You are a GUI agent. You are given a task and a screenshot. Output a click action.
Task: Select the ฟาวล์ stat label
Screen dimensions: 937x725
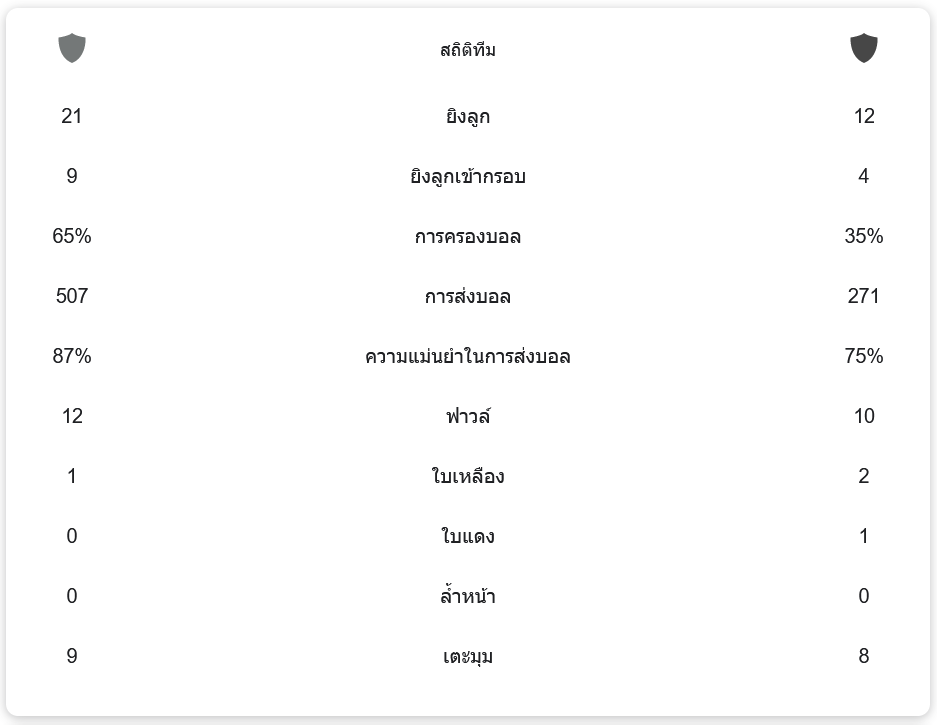(468, 416)
